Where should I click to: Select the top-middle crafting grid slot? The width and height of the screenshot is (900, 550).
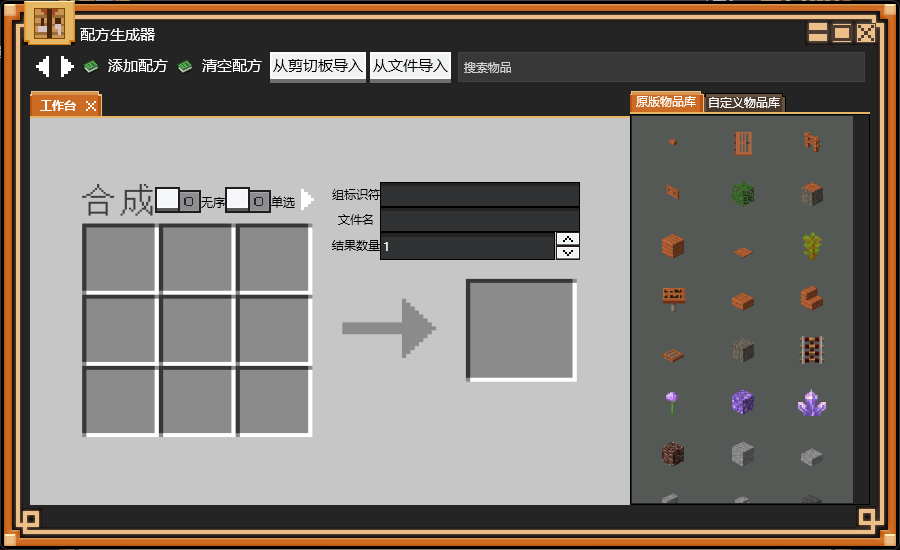tap(197, 258)
